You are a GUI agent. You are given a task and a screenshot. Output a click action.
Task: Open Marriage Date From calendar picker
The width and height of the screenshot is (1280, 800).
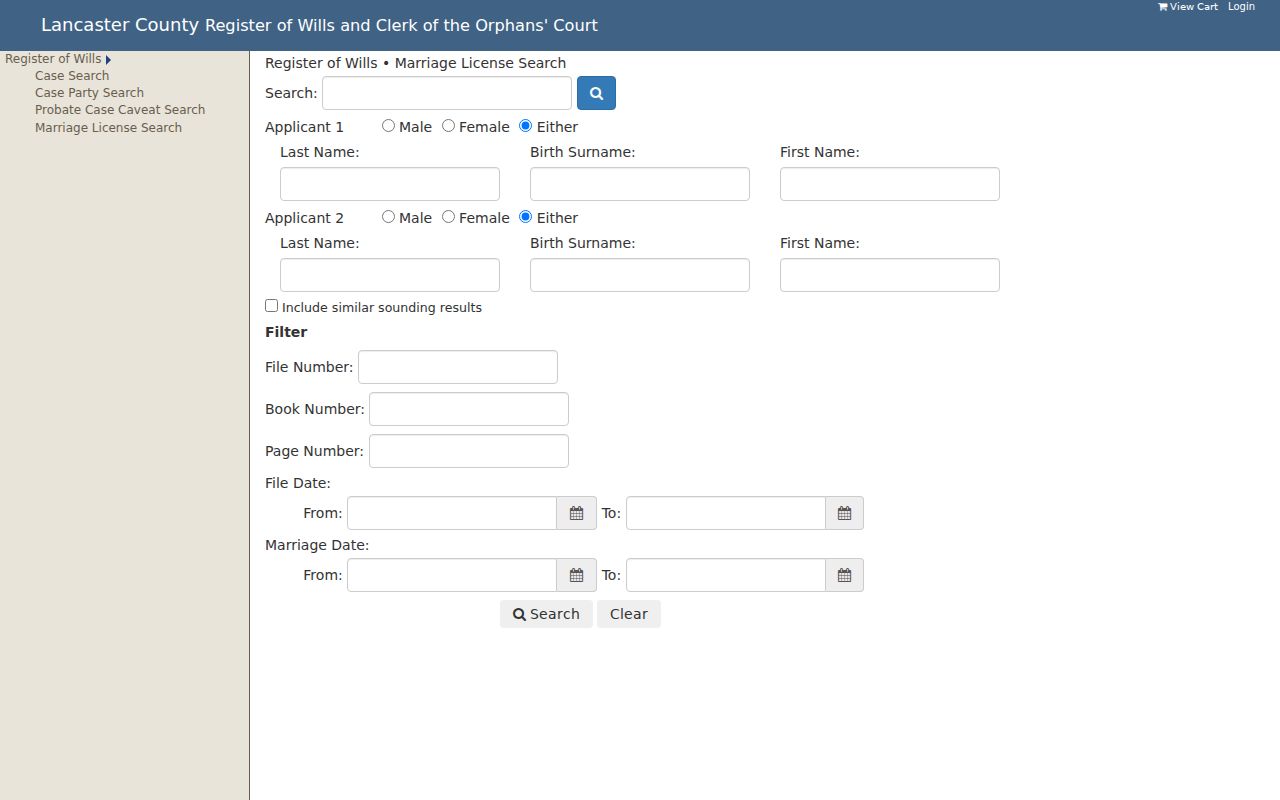(576, 575)
